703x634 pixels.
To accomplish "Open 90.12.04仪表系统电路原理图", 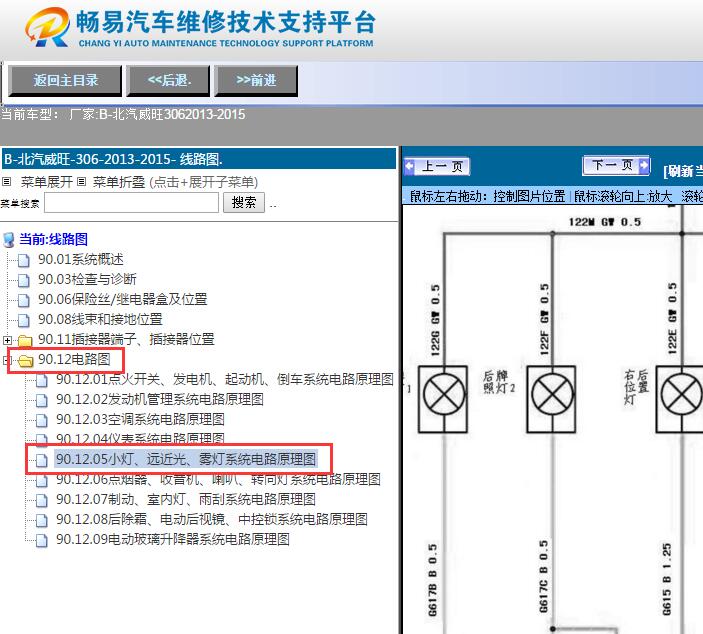I will click(x=140, y=438).
